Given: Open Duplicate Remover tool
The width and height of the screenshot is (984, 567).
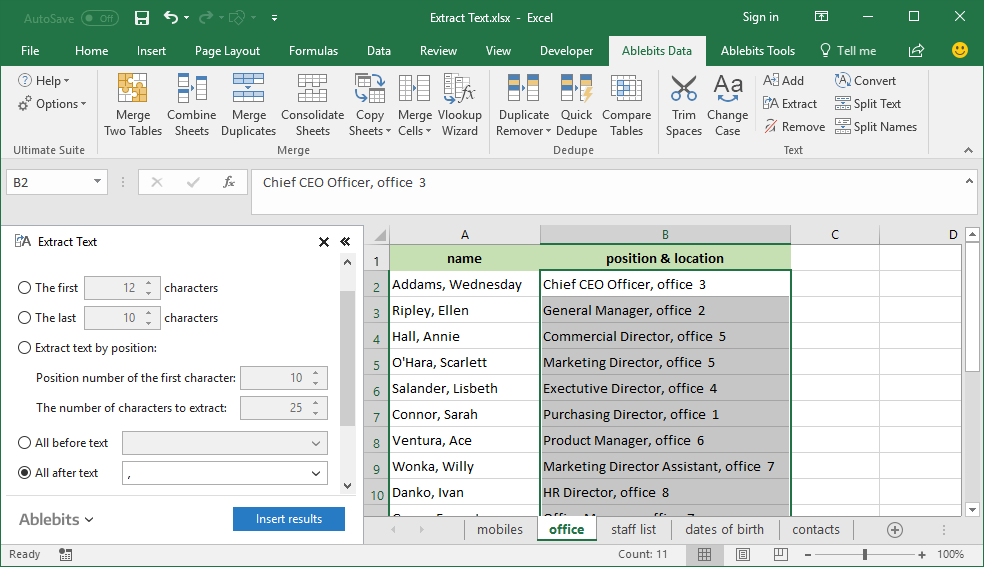Looking at the screenshot, I should click(x=523, y=105).
